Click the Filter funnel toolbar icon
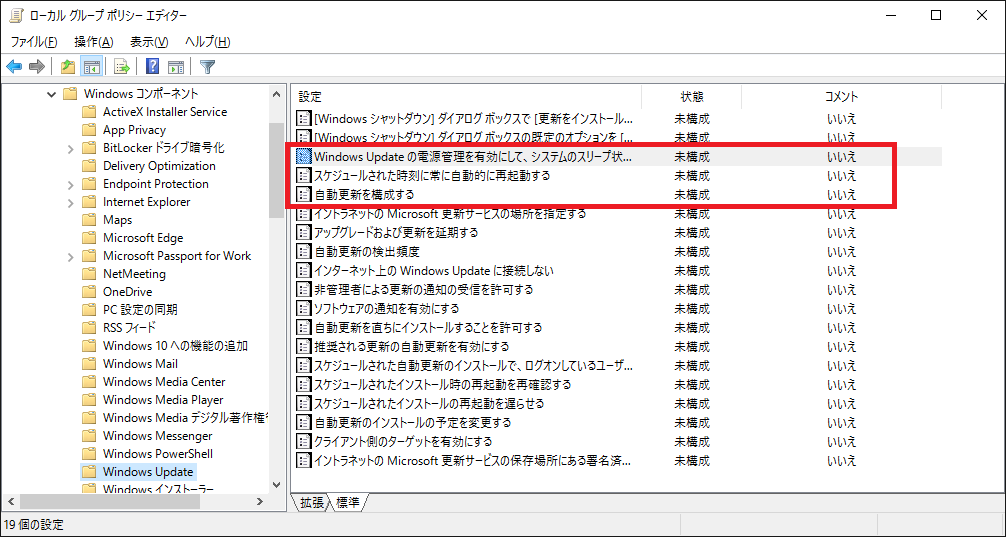The width and height of the screenshot is (1006, 537). click(x=207, y=67)
